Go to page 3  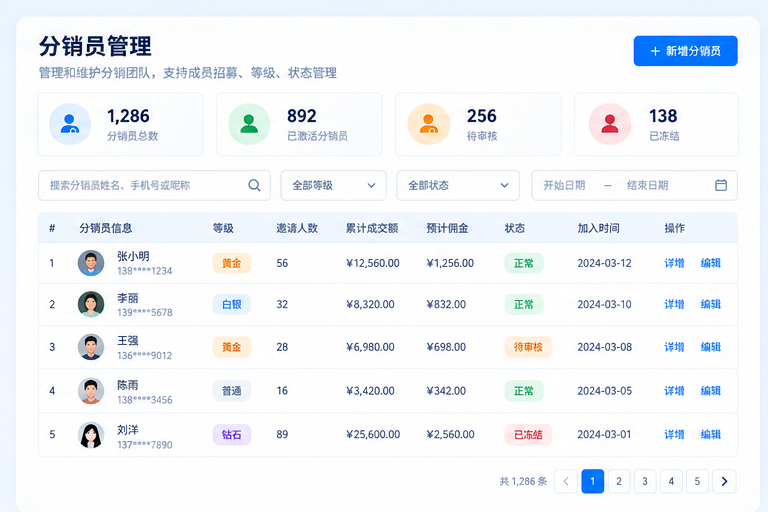point(645,481)
